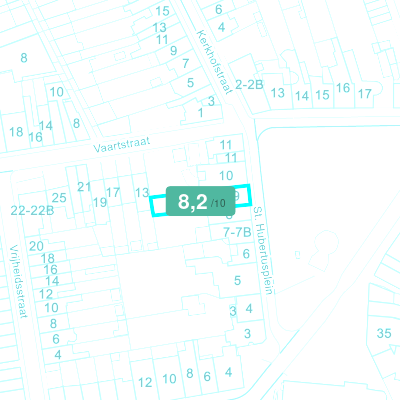Select house number 20 on Vrijheidsstraat
This screenshot has height=400, width=400.
36,246
